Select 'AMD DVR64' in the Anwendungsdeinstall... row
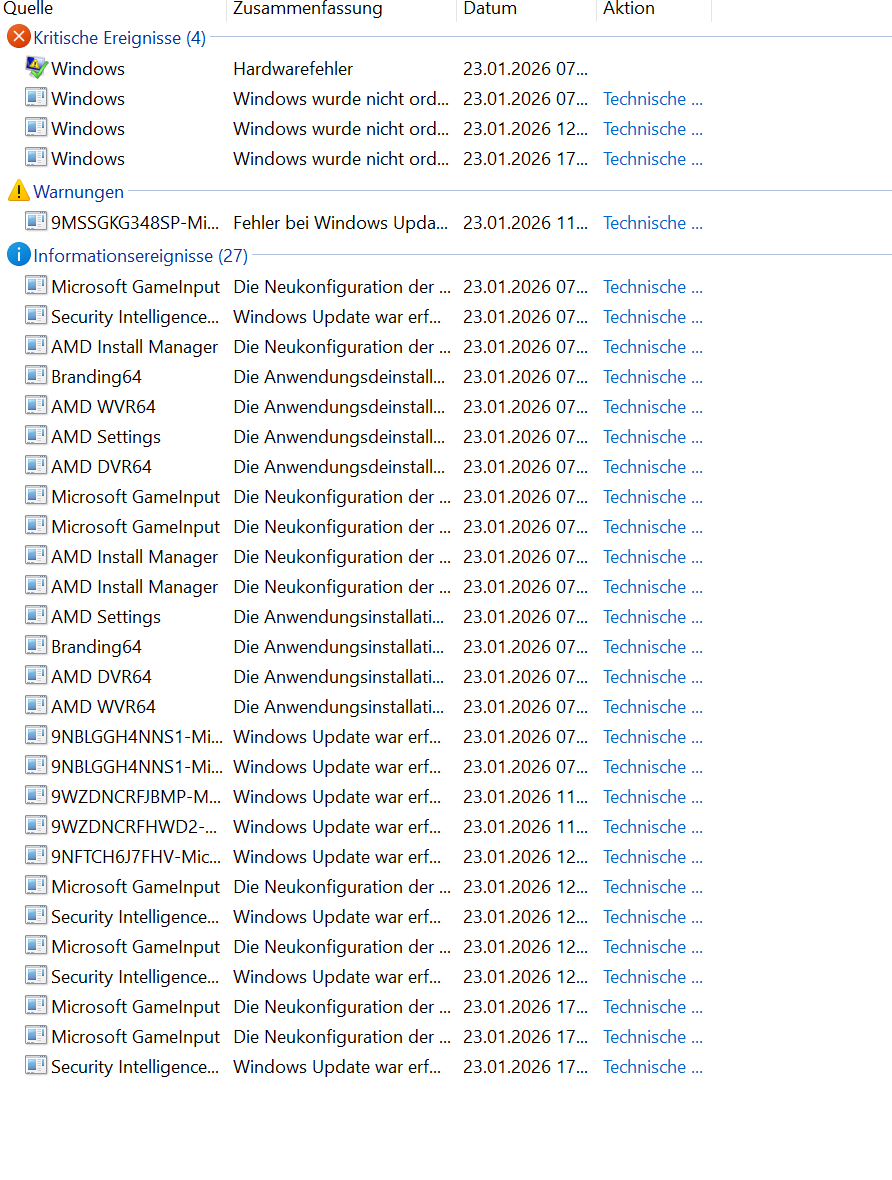The height and width of the screenshot is (1180, 892). click(102, 467)
